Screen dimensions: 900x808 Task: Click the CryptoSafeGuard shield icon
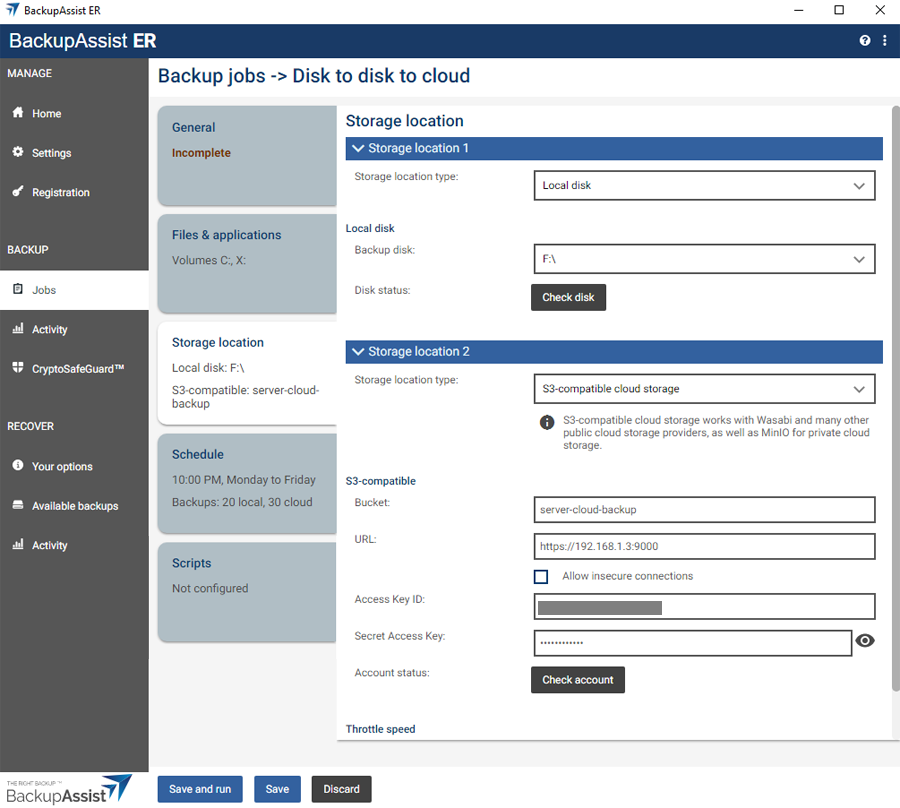pos(18,367)
